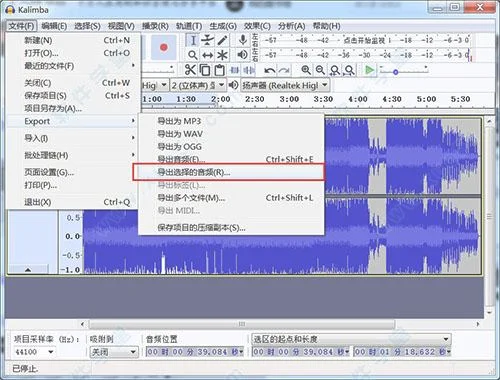Click the Undo arrow icon
Viewport: 500px width, 380px height.
click(269, 70)
